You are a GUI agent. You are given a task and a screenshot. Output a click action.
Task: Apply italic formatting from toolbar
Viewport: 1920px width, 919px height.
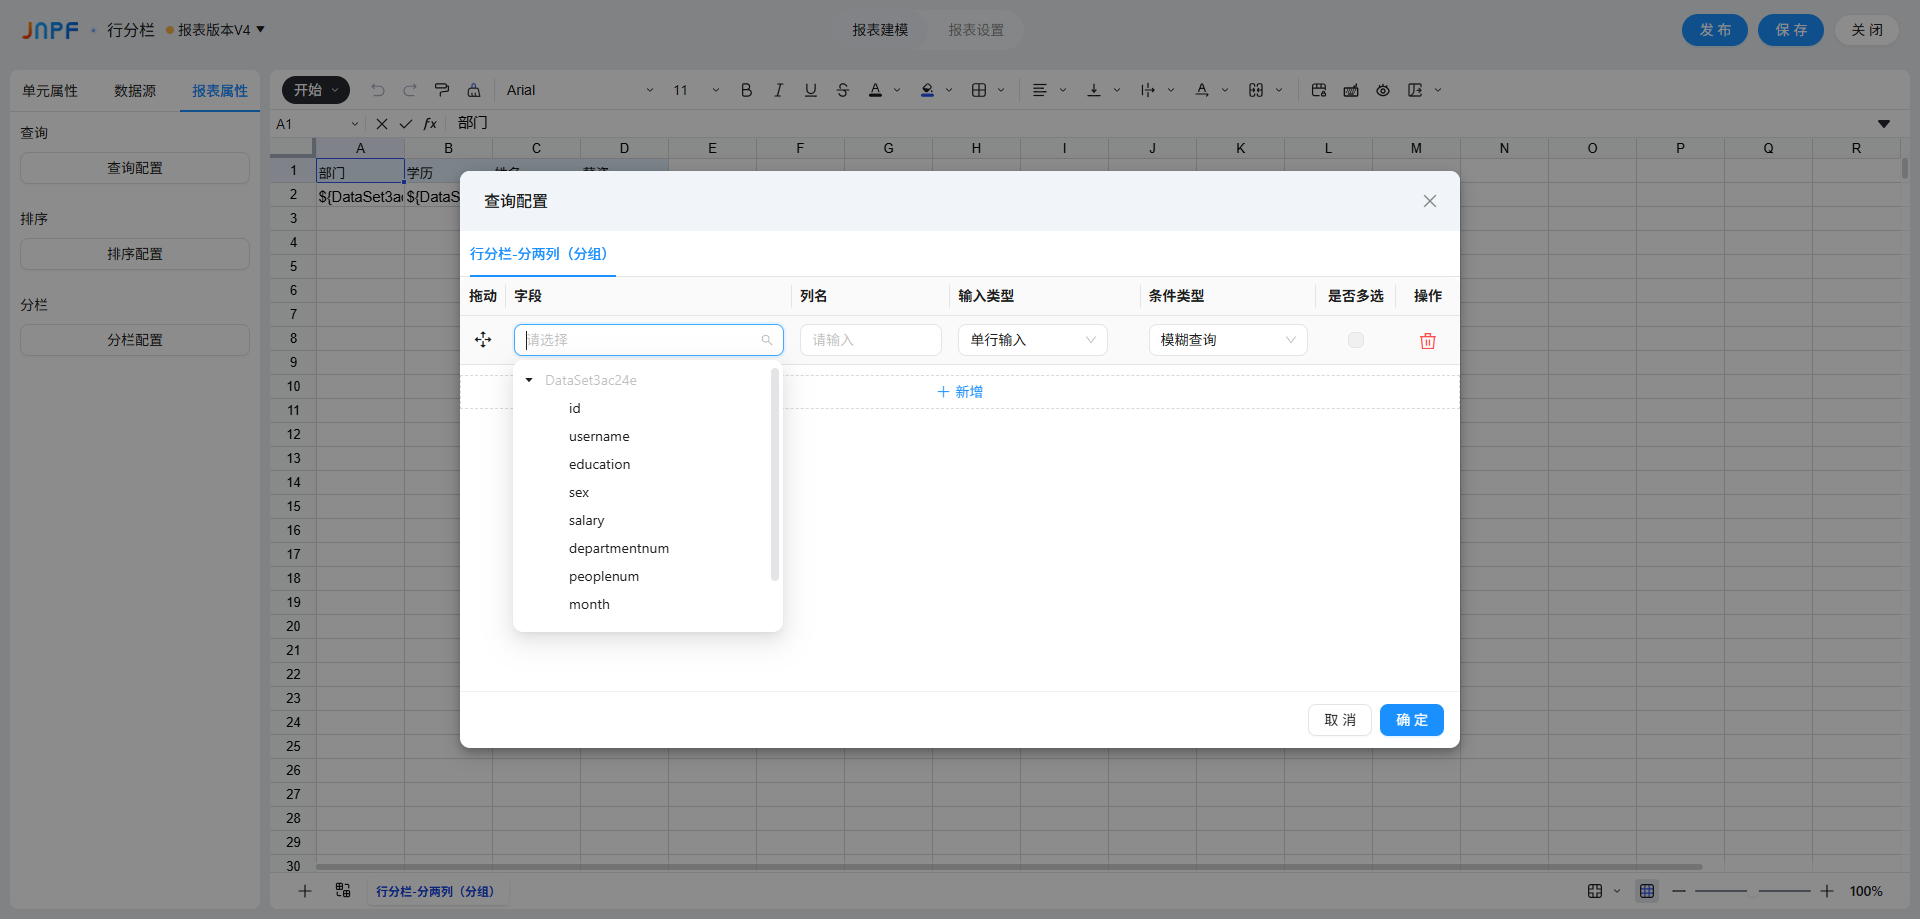click(x=778, y=90)
